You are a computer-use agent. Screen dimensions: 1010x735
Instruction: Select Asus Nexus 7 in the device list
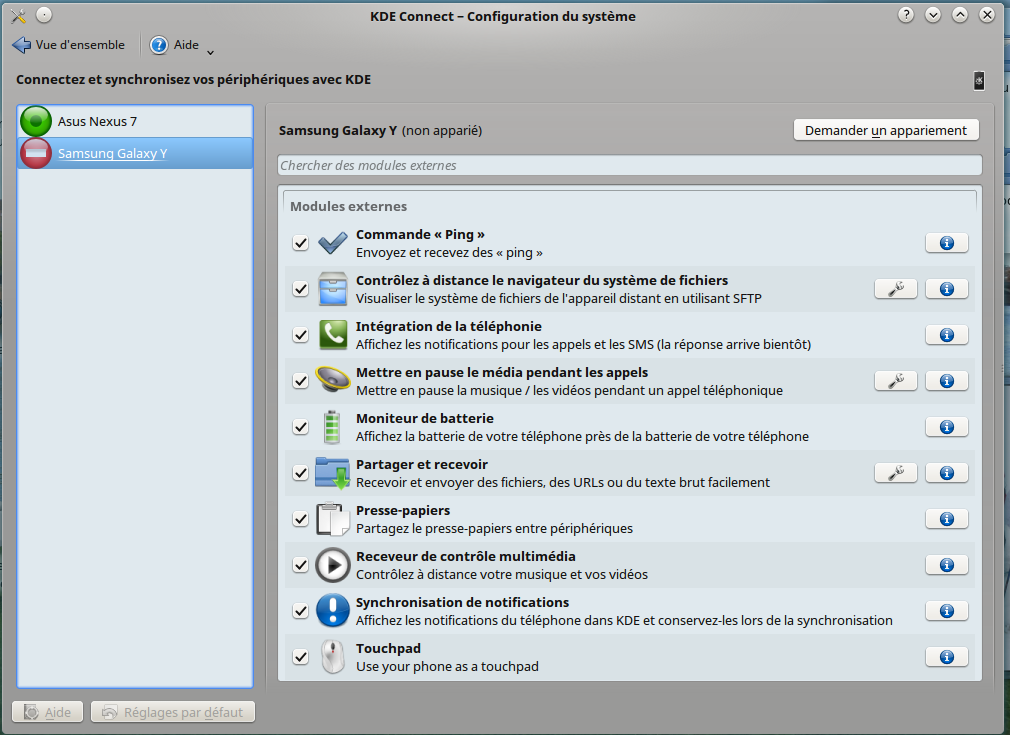[x=97, y=121]
